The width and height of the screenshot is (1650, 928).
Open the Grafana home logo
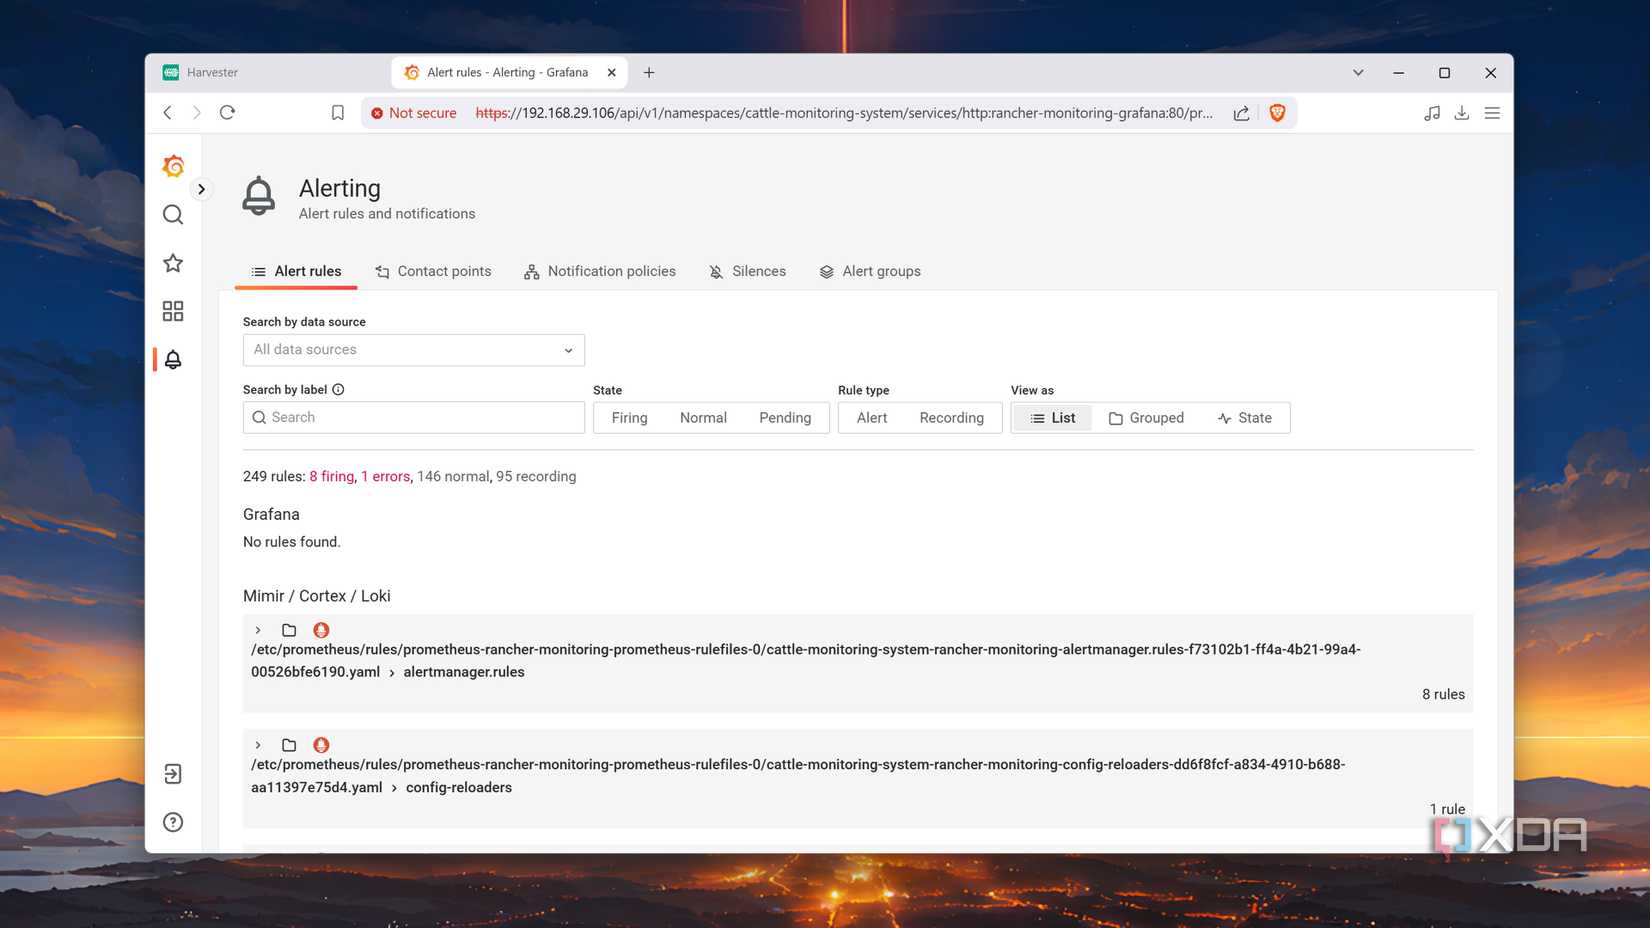[173, 166]
